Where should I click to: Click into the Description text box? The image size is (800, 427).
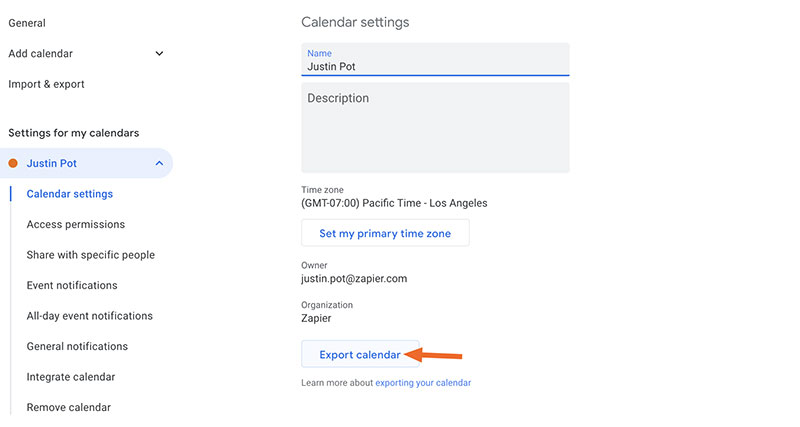coord(435,128)
